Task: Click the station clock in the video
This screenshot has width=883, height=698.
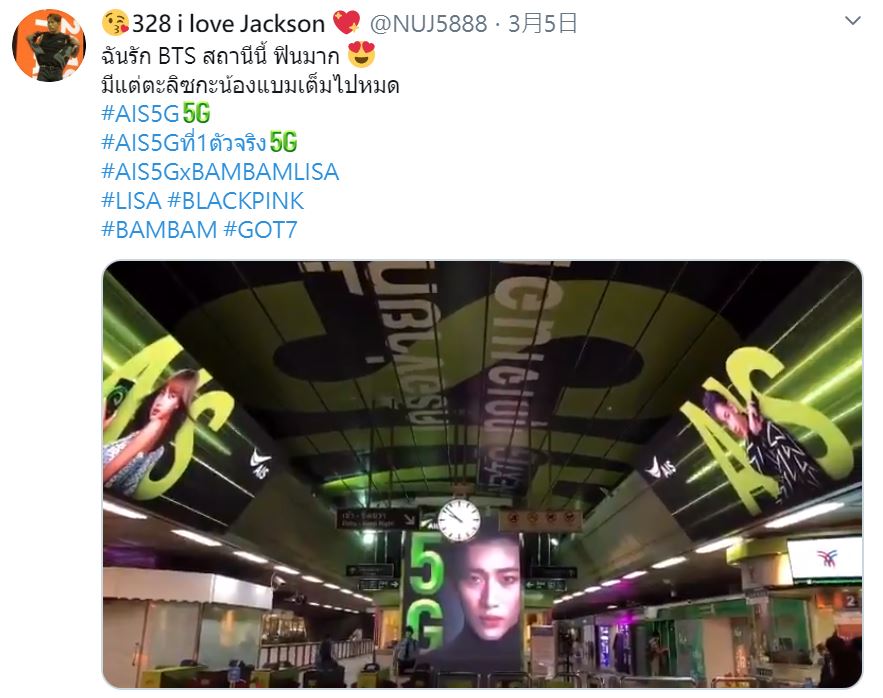Action: click(460, 519)
